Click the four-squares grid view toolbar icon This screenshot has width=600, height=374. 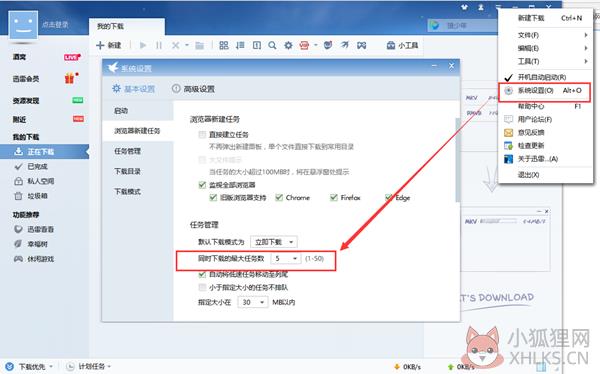(x=224, y=46)
